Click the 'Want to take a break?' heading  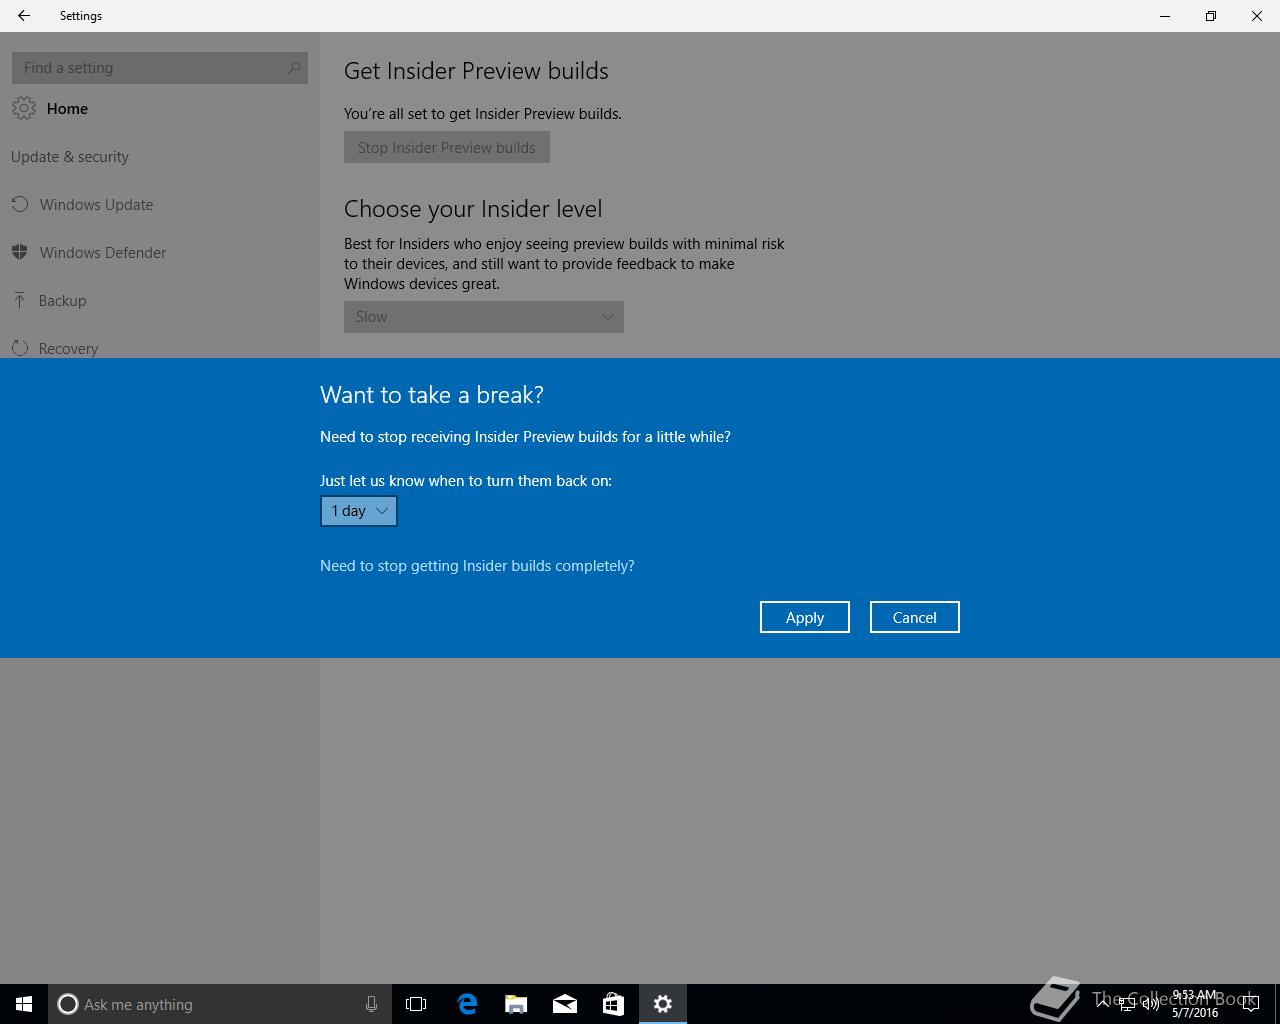tap(432, 395)
